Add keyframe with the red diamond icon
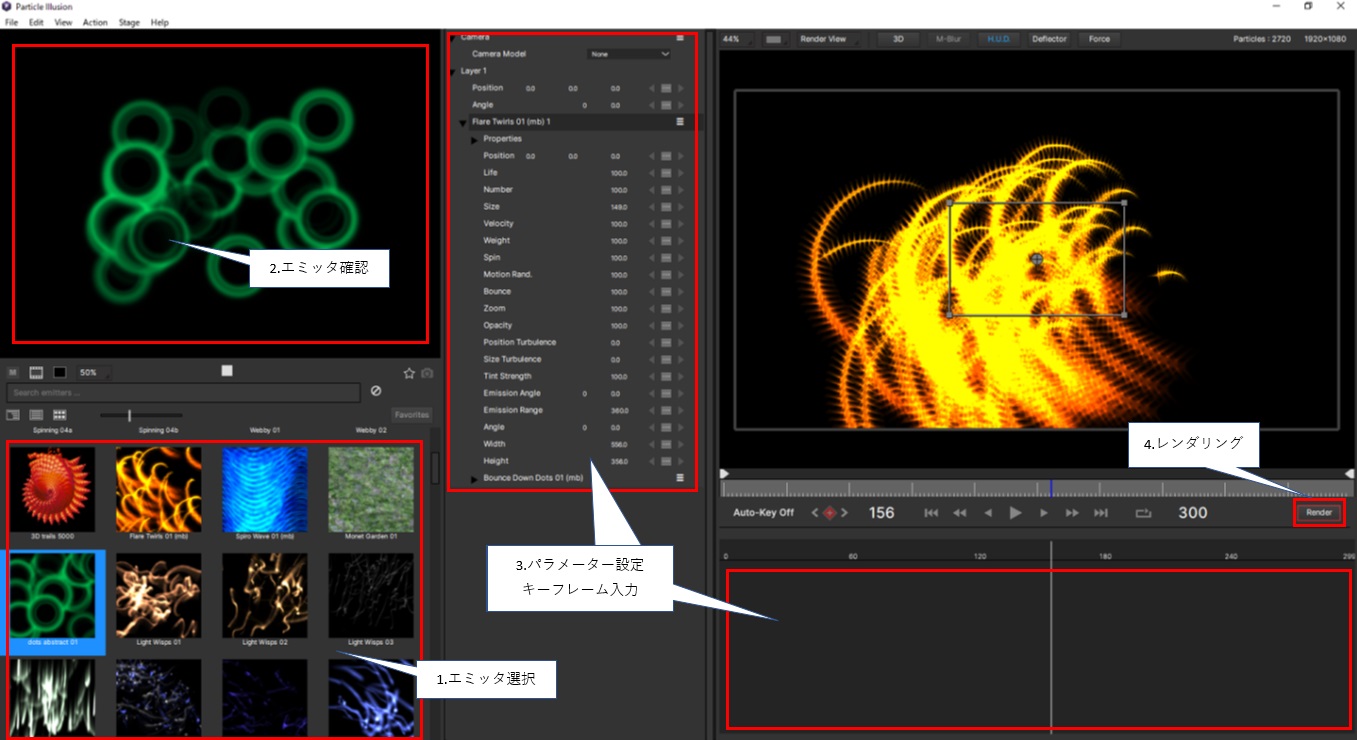This screenshot has height=740, width=1357. coord(829,513)
